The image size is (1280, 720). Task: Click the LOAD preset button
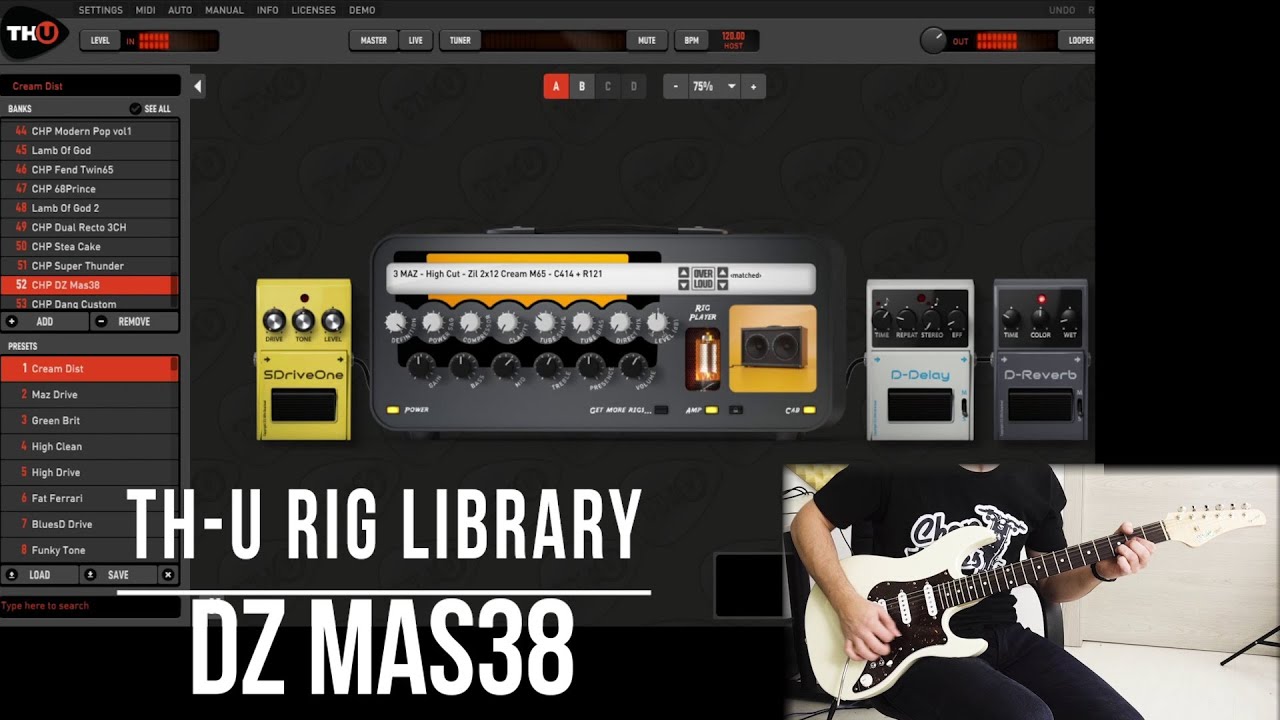tap(39, 575)
